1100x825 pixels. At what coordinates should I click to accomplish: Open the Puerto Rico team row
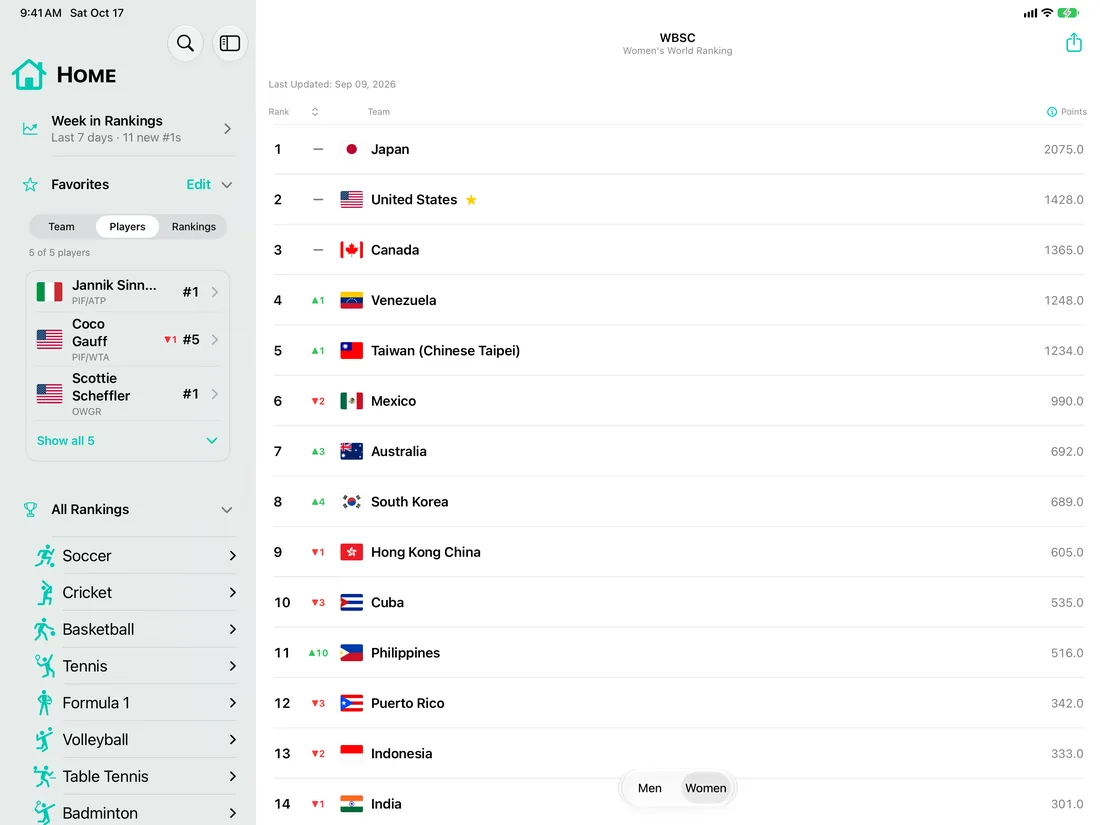tap(678, 703)
